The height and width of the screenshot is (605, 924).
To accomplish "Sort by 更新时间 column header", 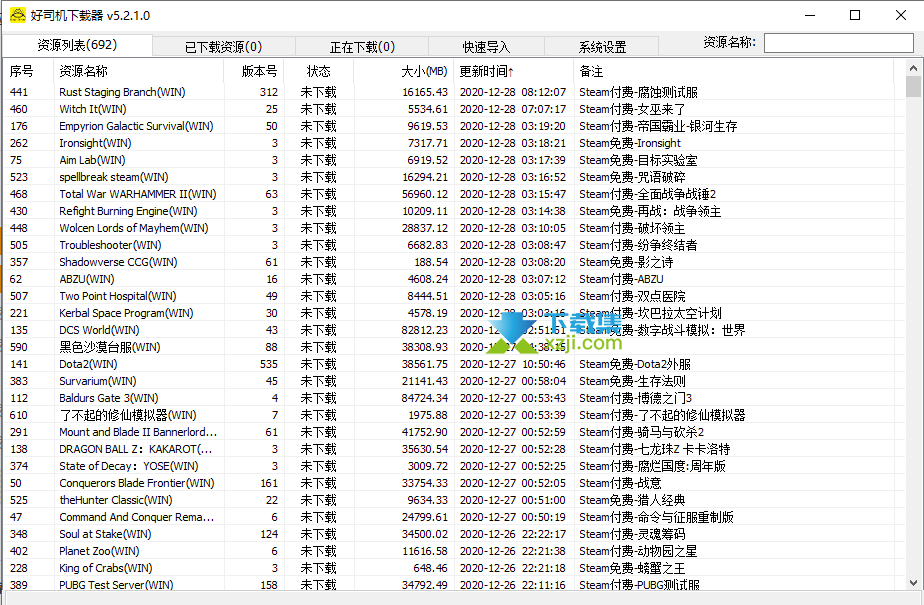I will click(514, 71).
